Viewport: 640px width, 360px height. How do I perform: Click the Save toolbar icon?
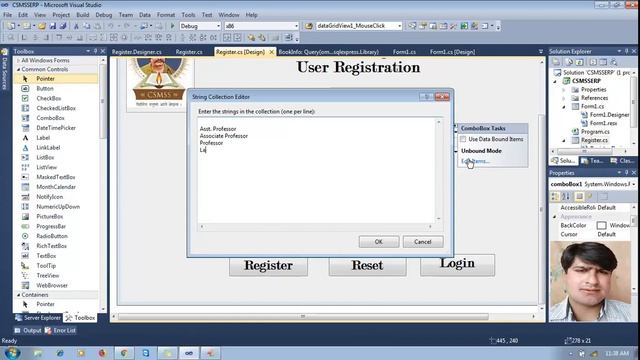[53, 26]
